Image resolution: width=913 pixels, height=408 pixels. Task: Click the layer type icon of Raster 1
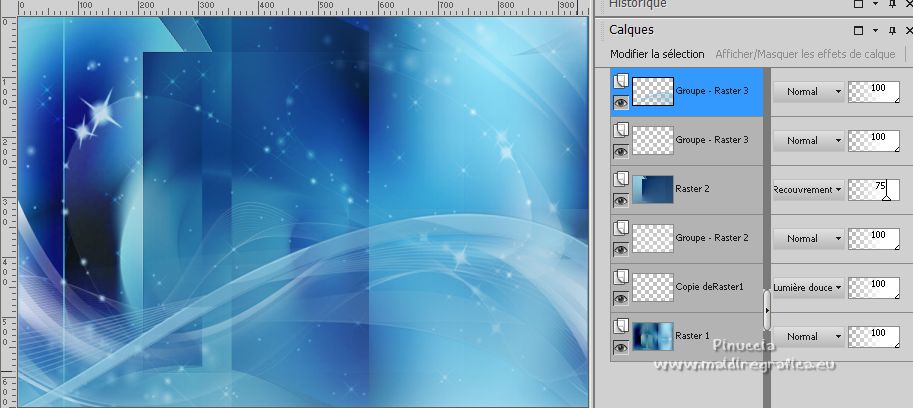621,325
